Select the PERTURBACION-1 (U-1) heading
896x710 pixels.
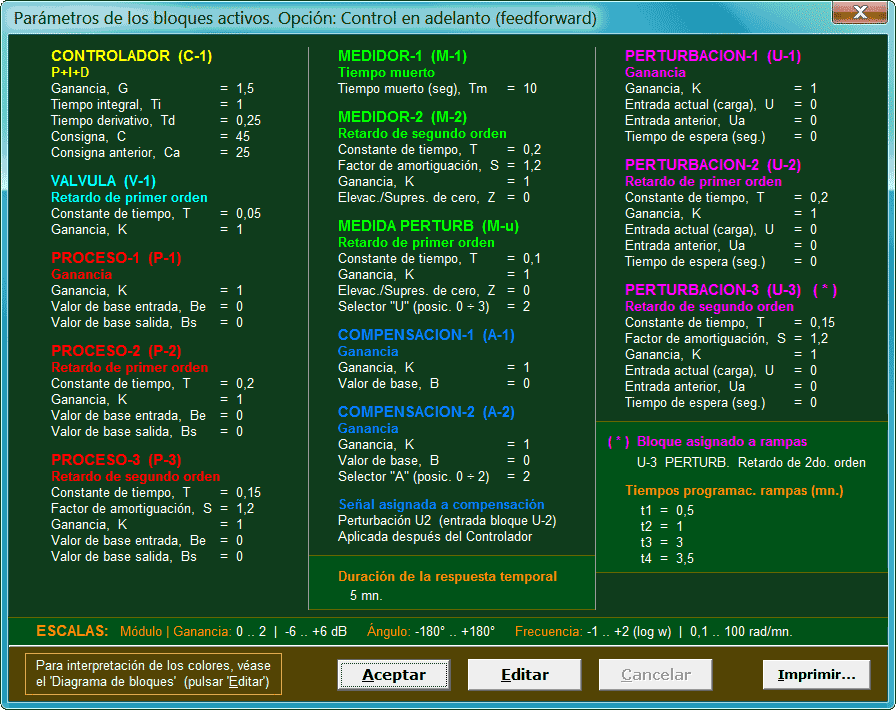tap(713, 57)
